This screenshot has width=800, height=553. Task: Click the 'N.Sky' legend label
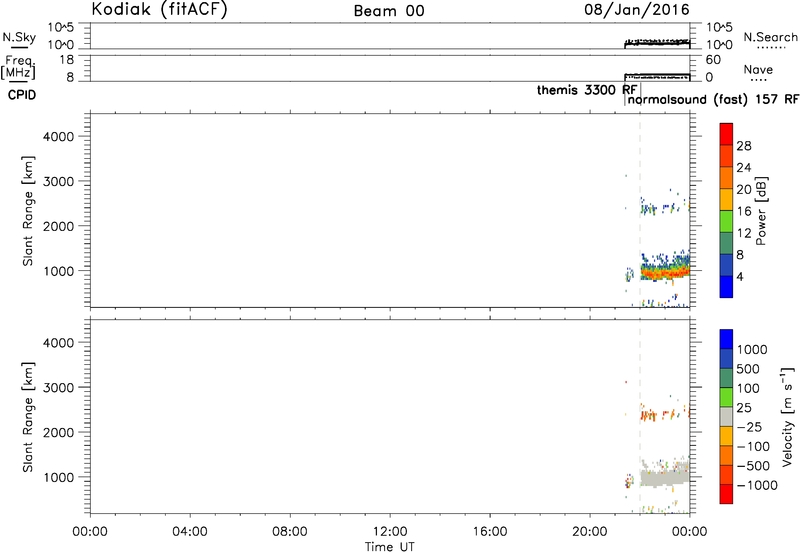coord(19,37)
